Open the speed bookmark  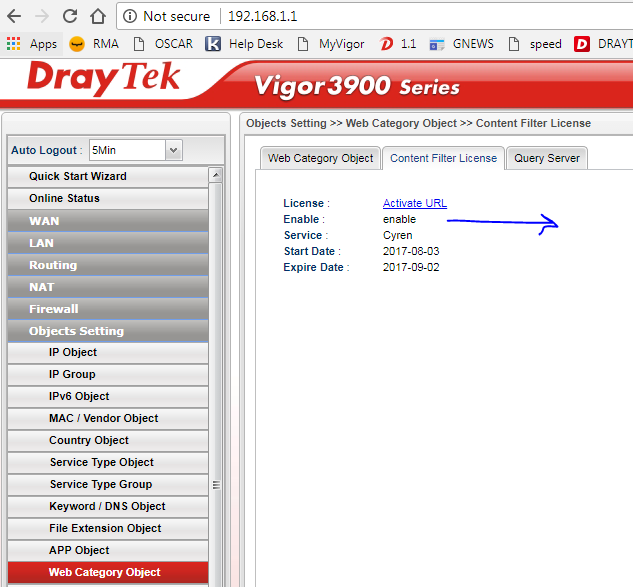click(535, 44)
